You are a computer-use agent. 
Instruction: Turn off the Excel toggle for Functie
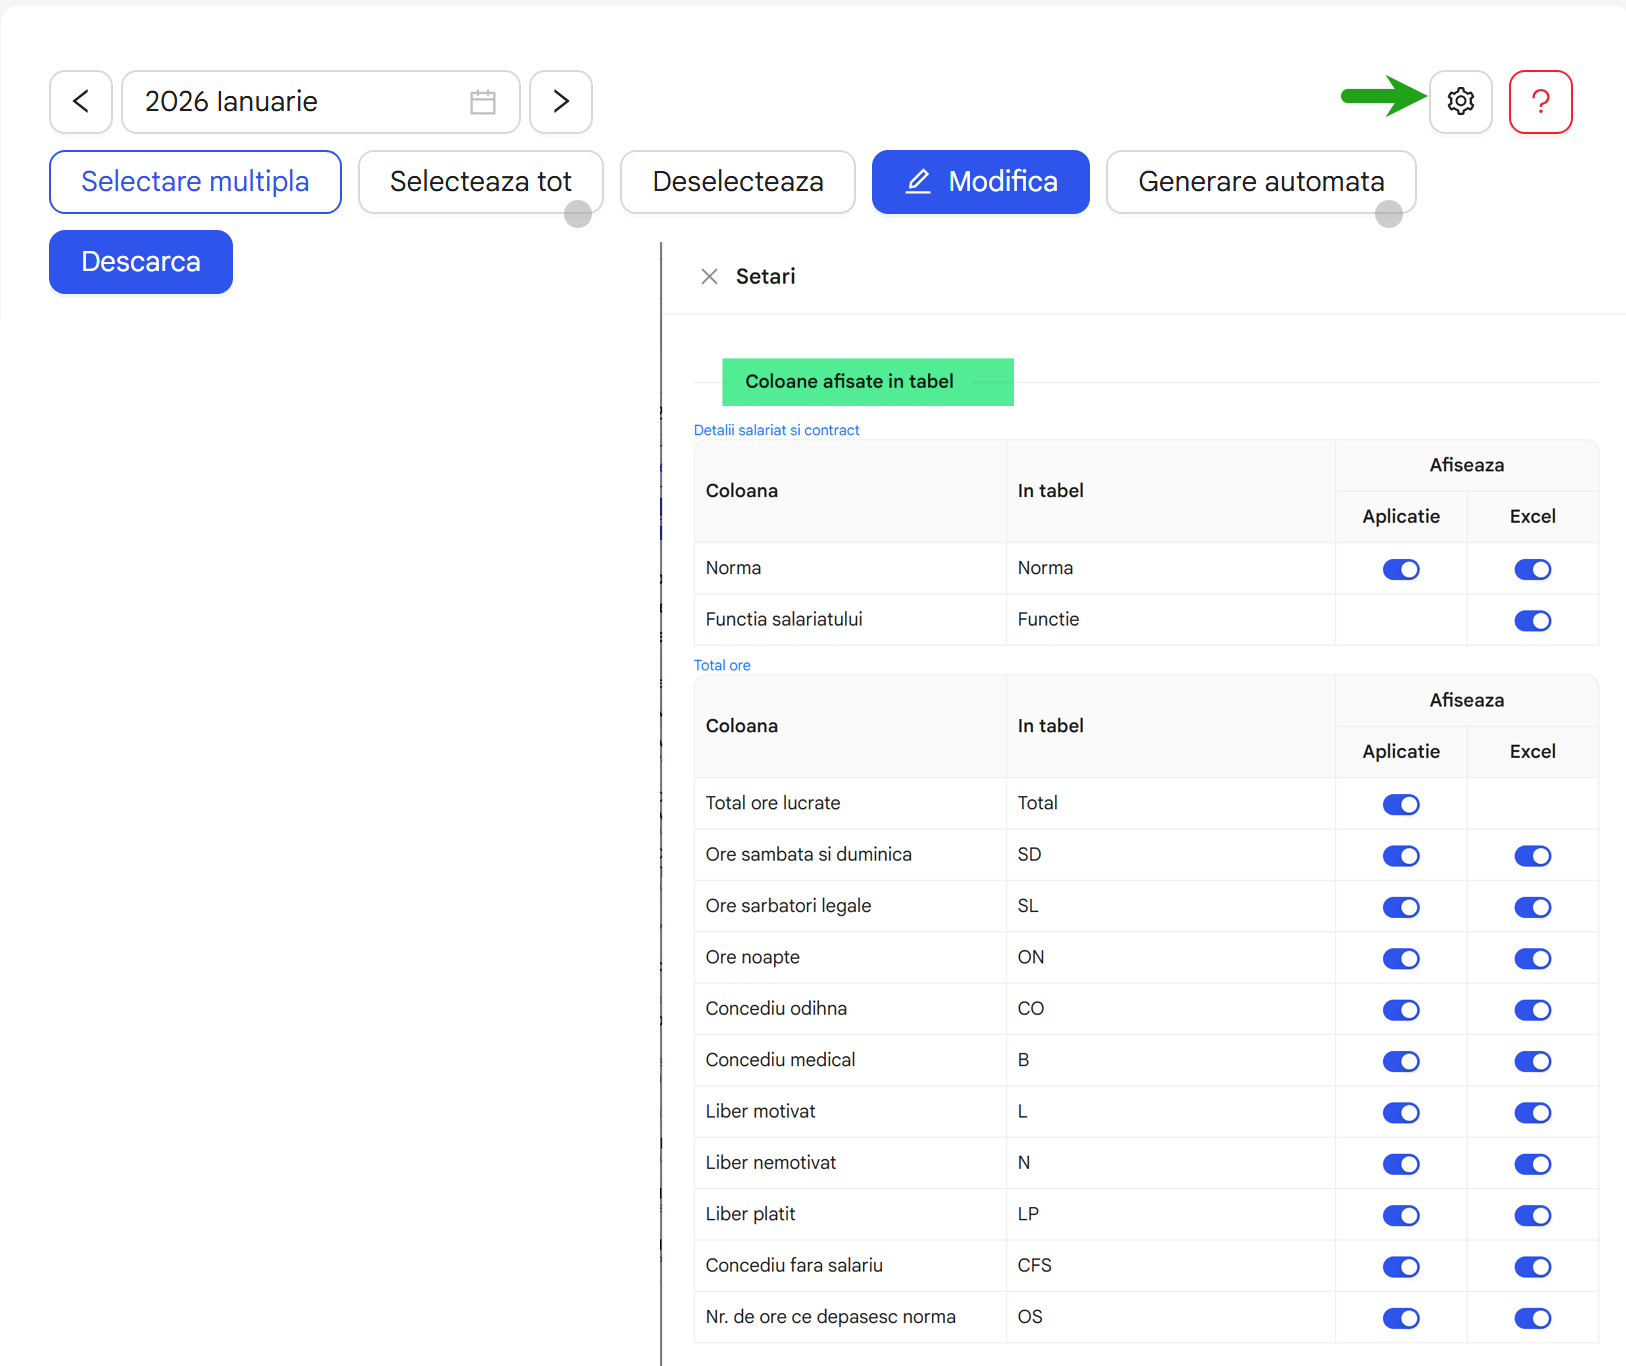pos(1532,620)
